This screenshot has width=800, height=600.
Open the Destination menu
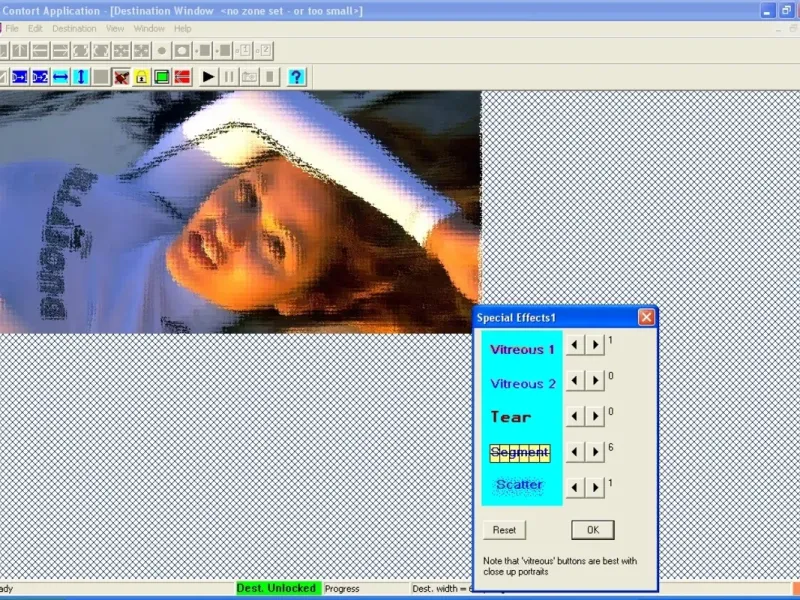tap(73, 28)
